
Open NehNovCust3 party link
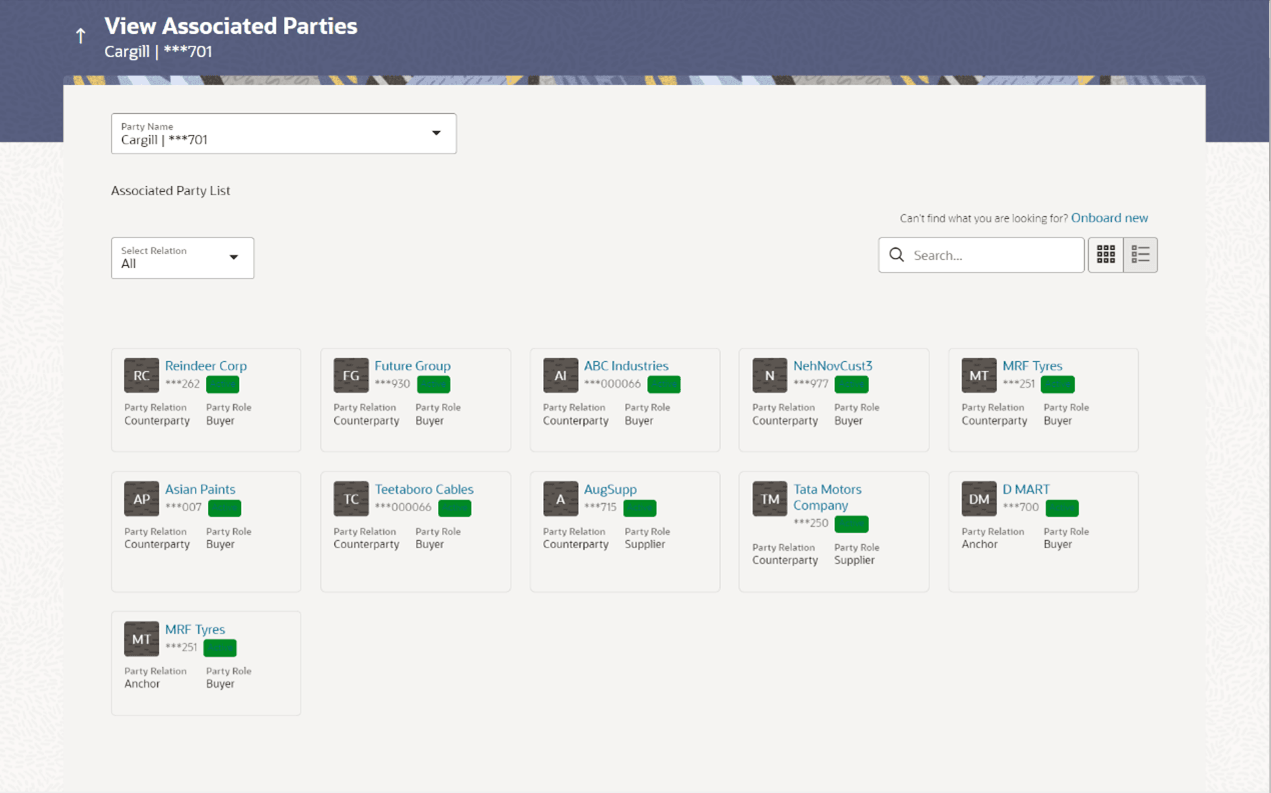tap(832, 366)
